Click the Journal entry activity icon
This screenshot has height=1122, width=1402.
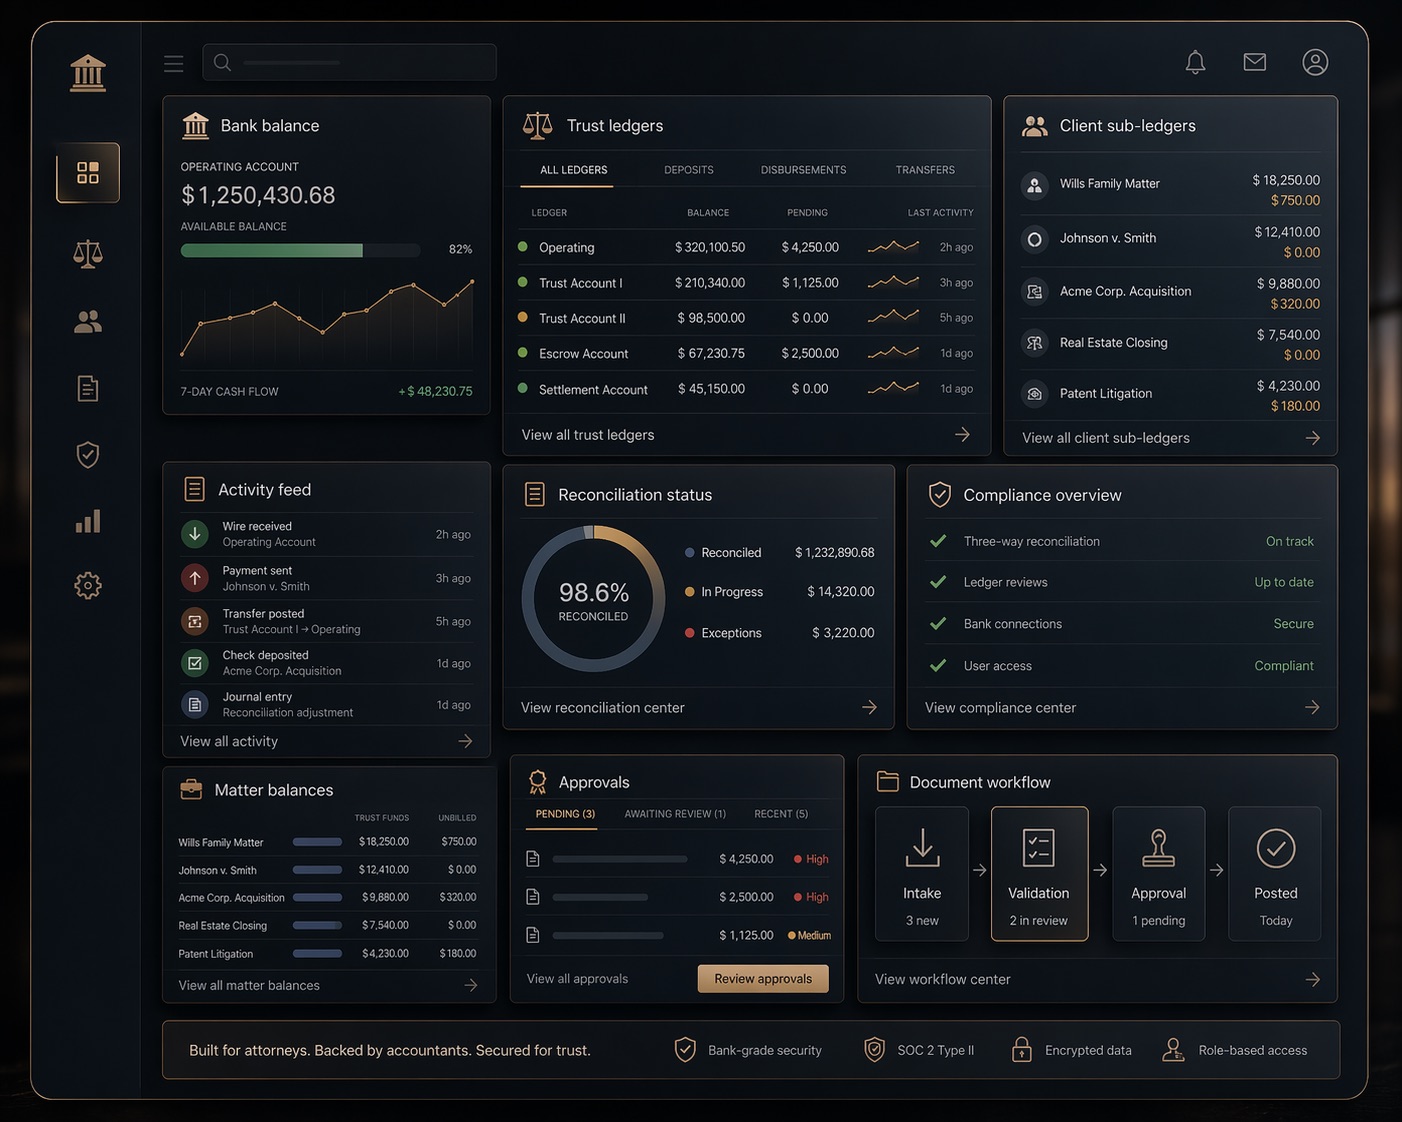coord(195,705)
